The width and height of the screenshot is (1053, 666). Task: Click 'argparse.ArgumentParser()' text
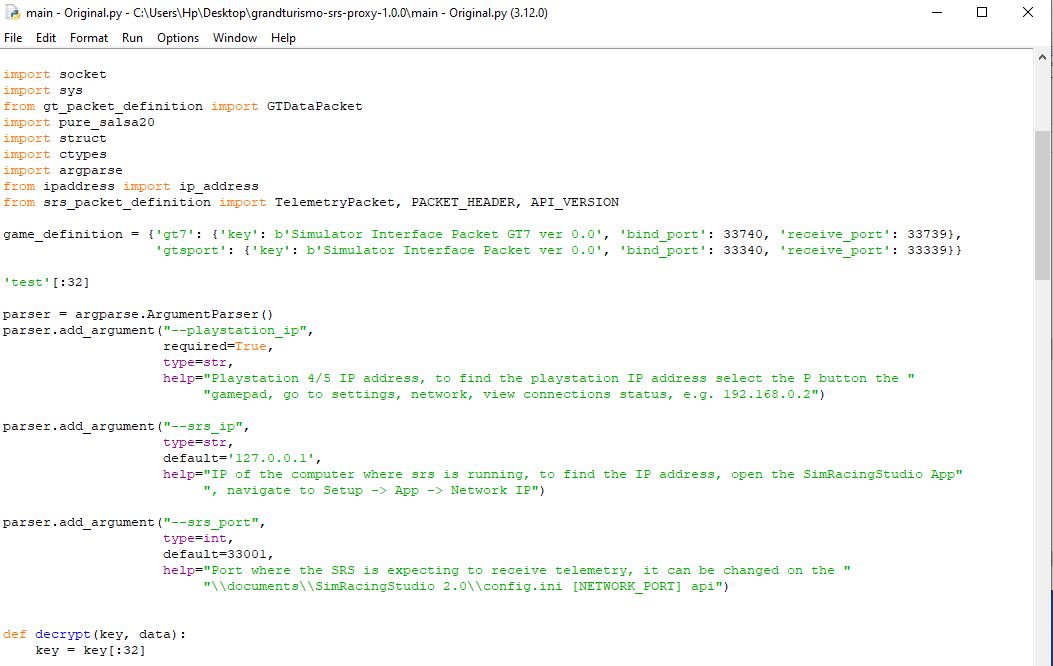click(174, 314)
